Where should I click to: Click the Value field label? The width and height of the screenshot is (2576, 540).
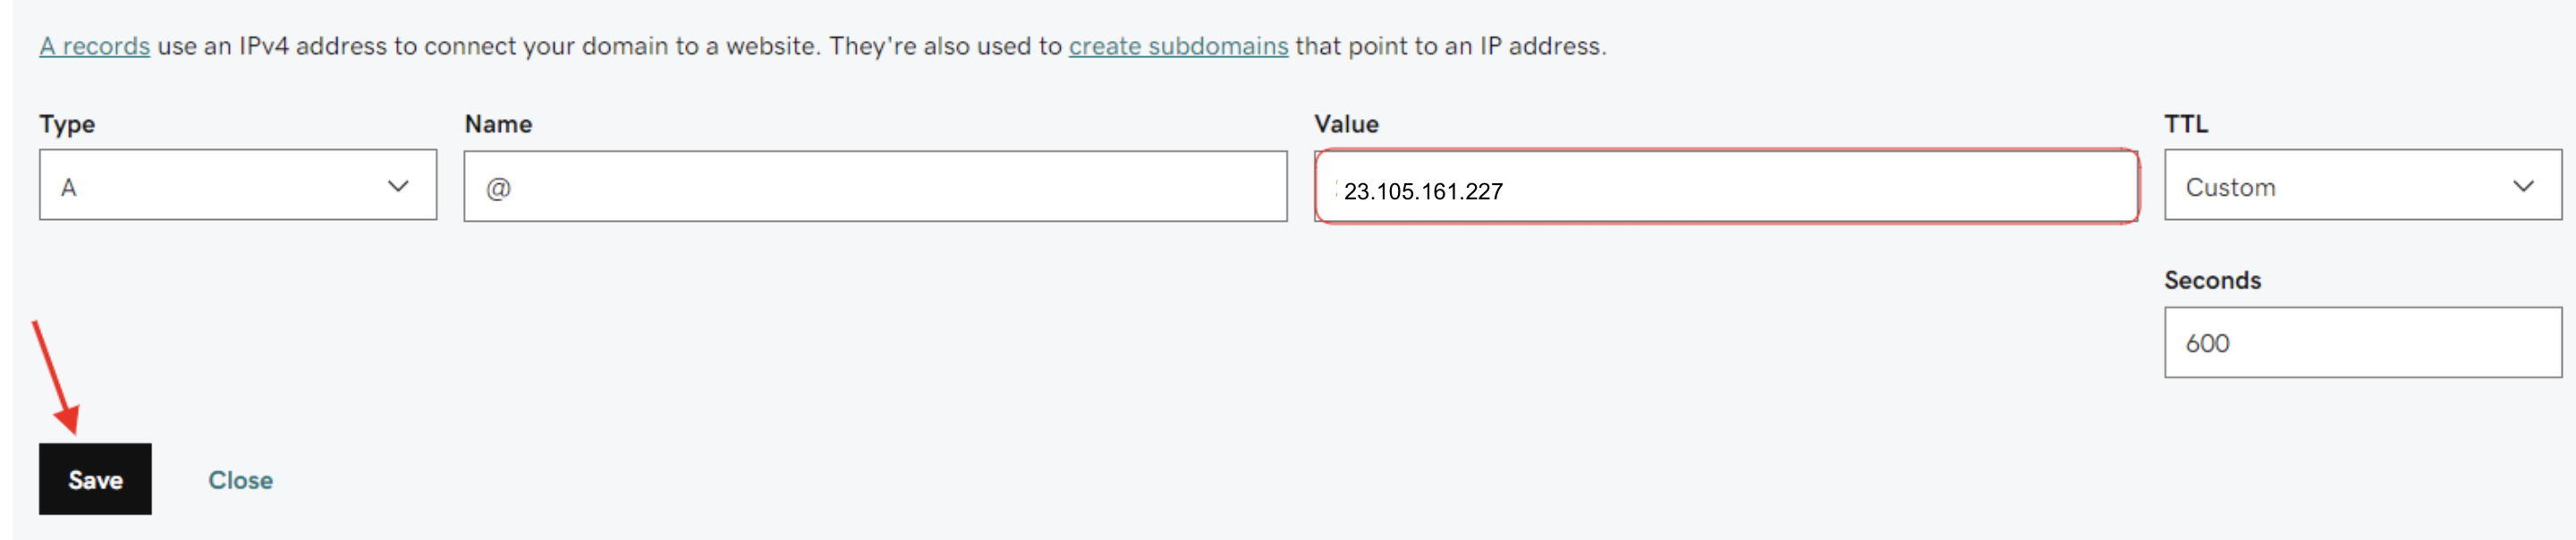coord(1346,124)
